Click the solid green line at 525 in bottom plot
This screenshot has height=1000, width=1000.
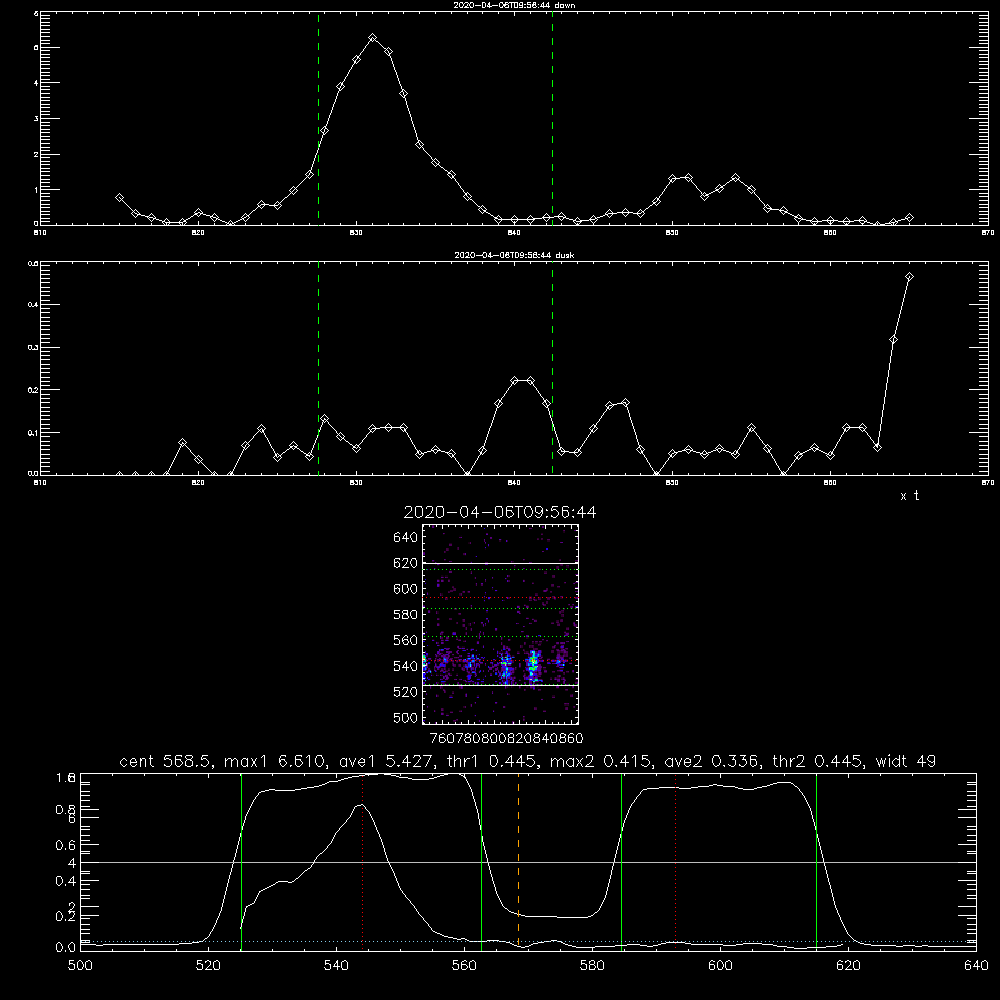coord(241,861)
